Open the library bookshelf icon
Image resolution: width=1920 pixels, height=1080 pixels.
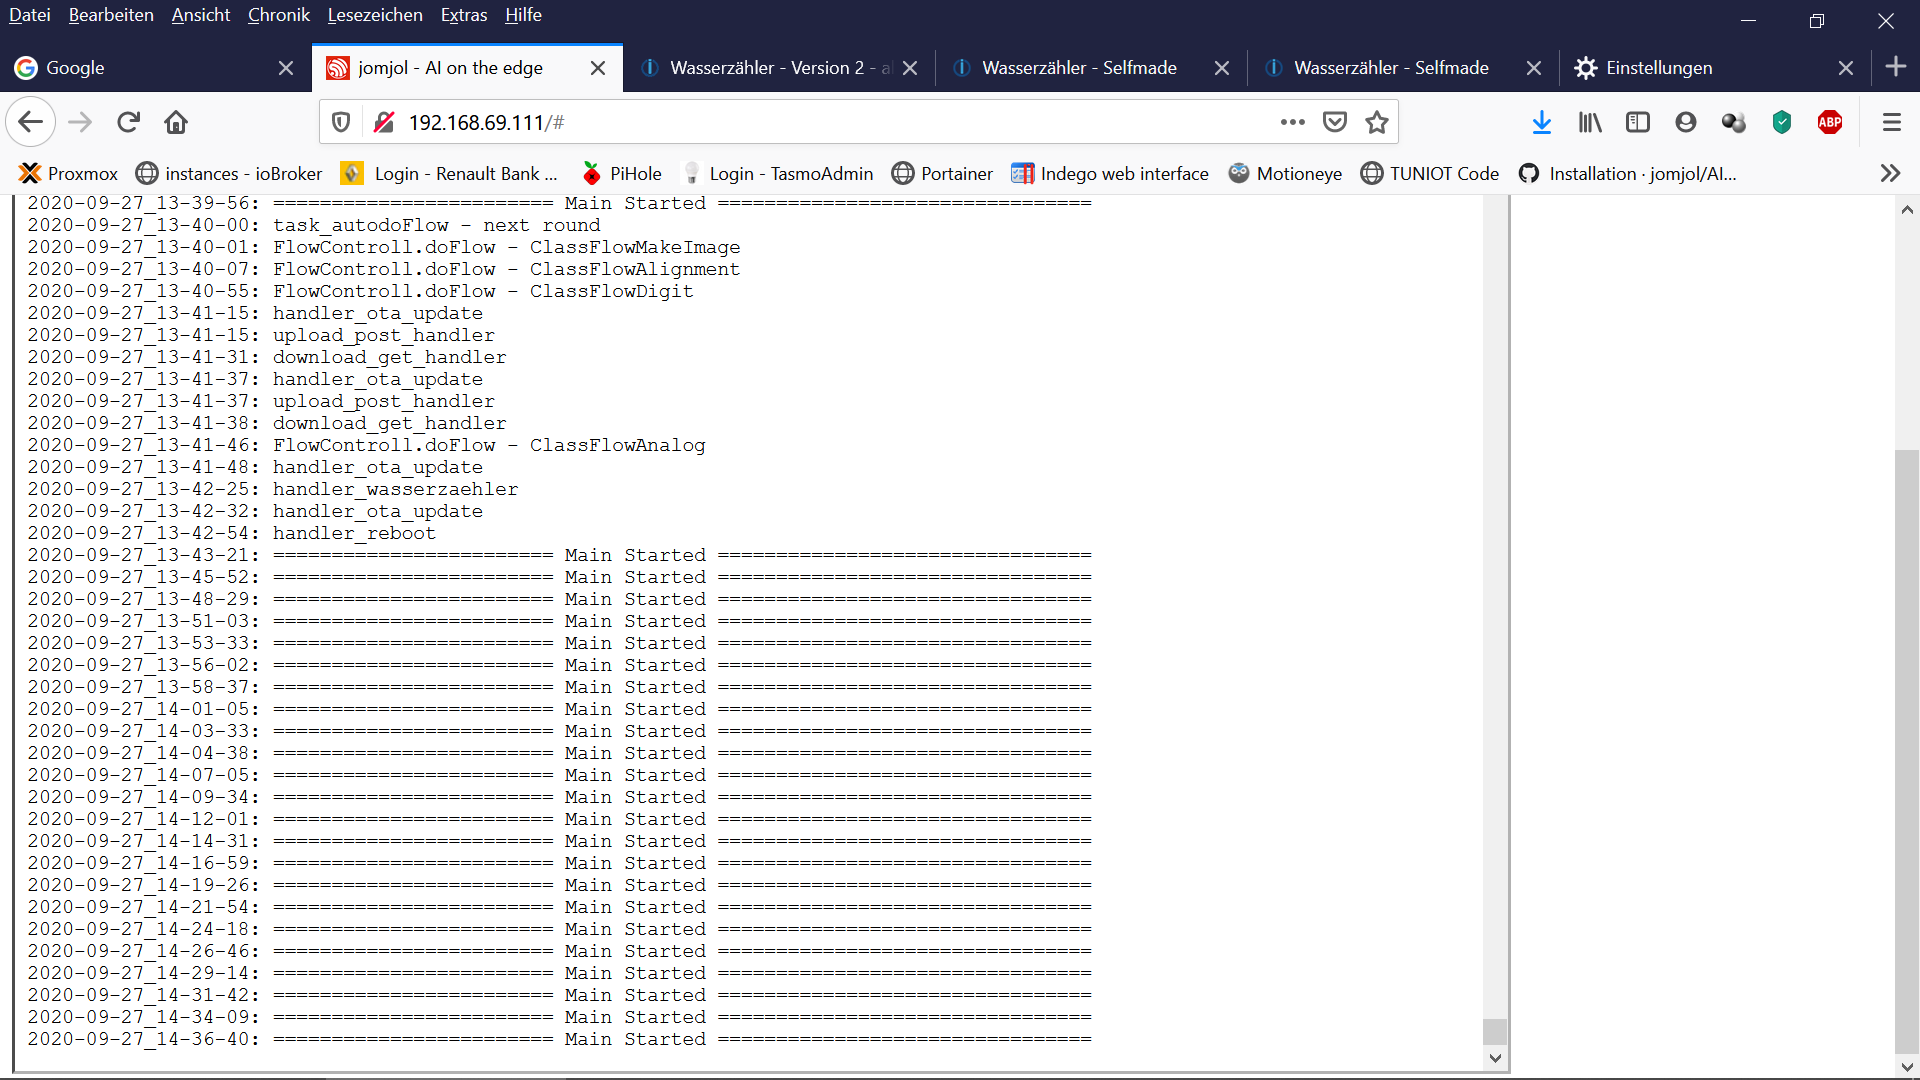tap(1590, 122)
